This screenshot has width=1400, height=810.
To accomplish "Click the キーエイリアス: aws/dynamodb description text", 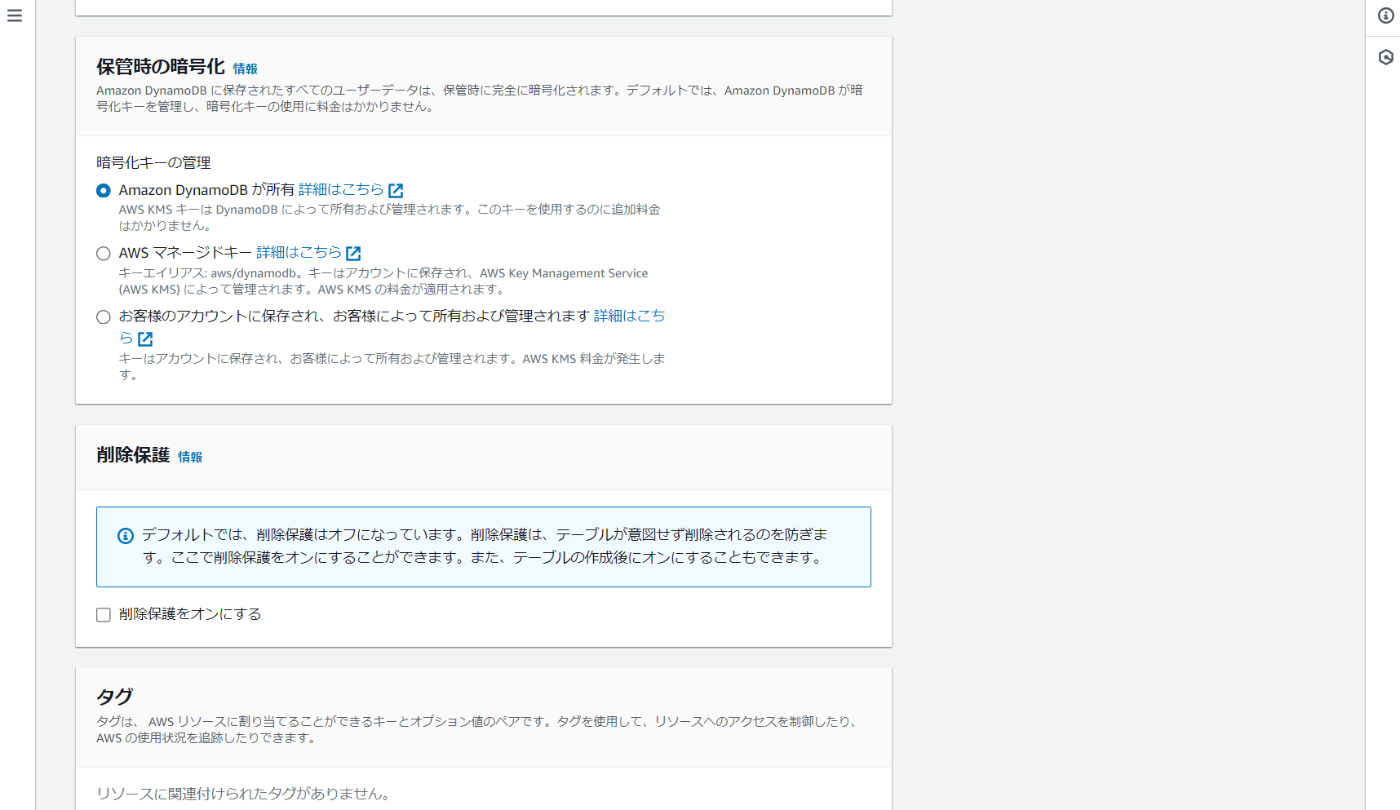I will tap(383, 281).
